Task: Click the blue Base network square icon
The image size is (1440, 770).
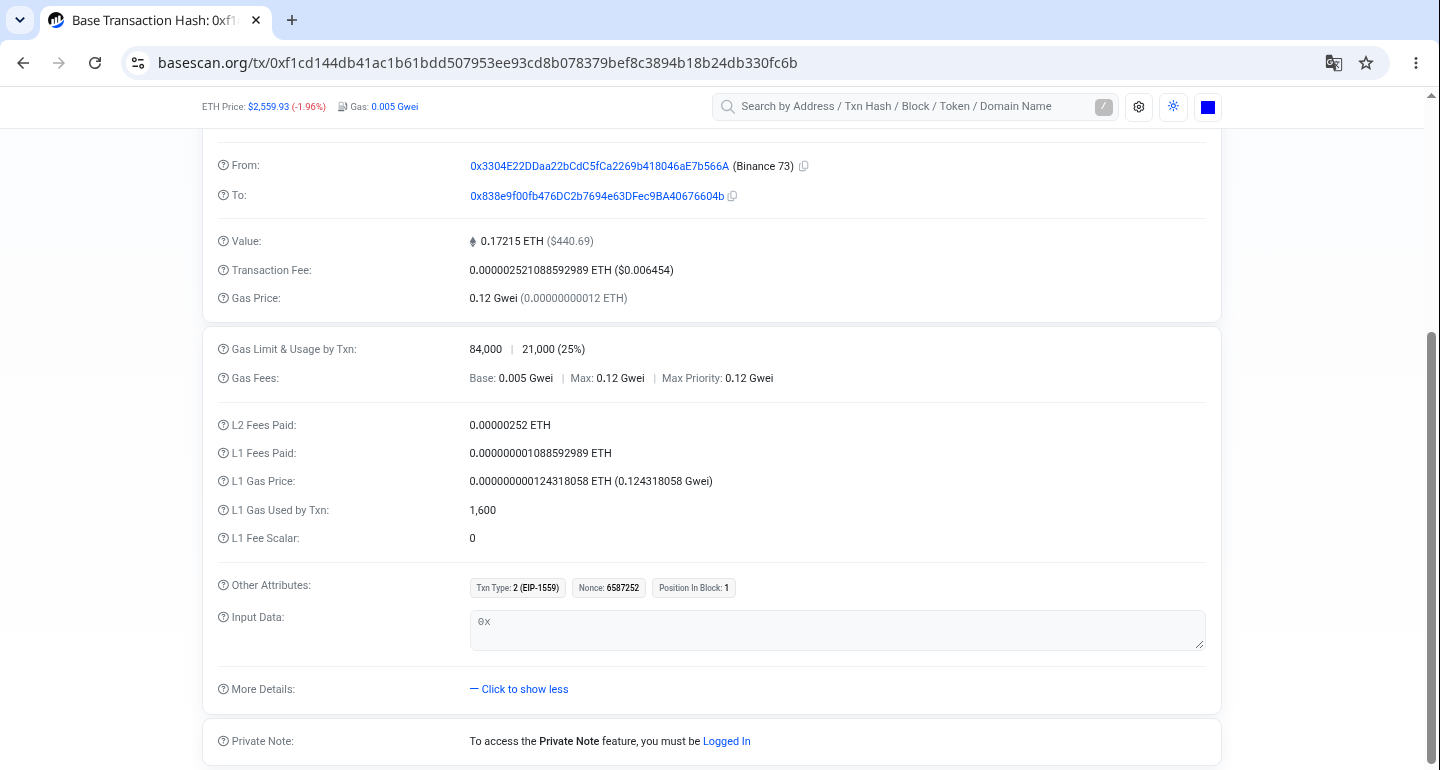Action: click(x=1208, y=107)
